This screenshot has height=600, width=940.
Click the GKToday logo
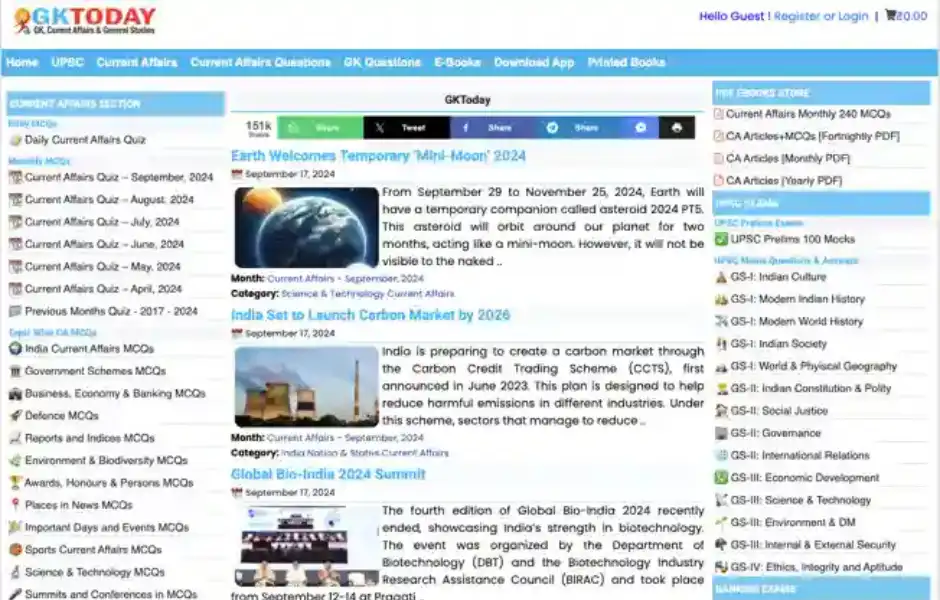(85, 20)
